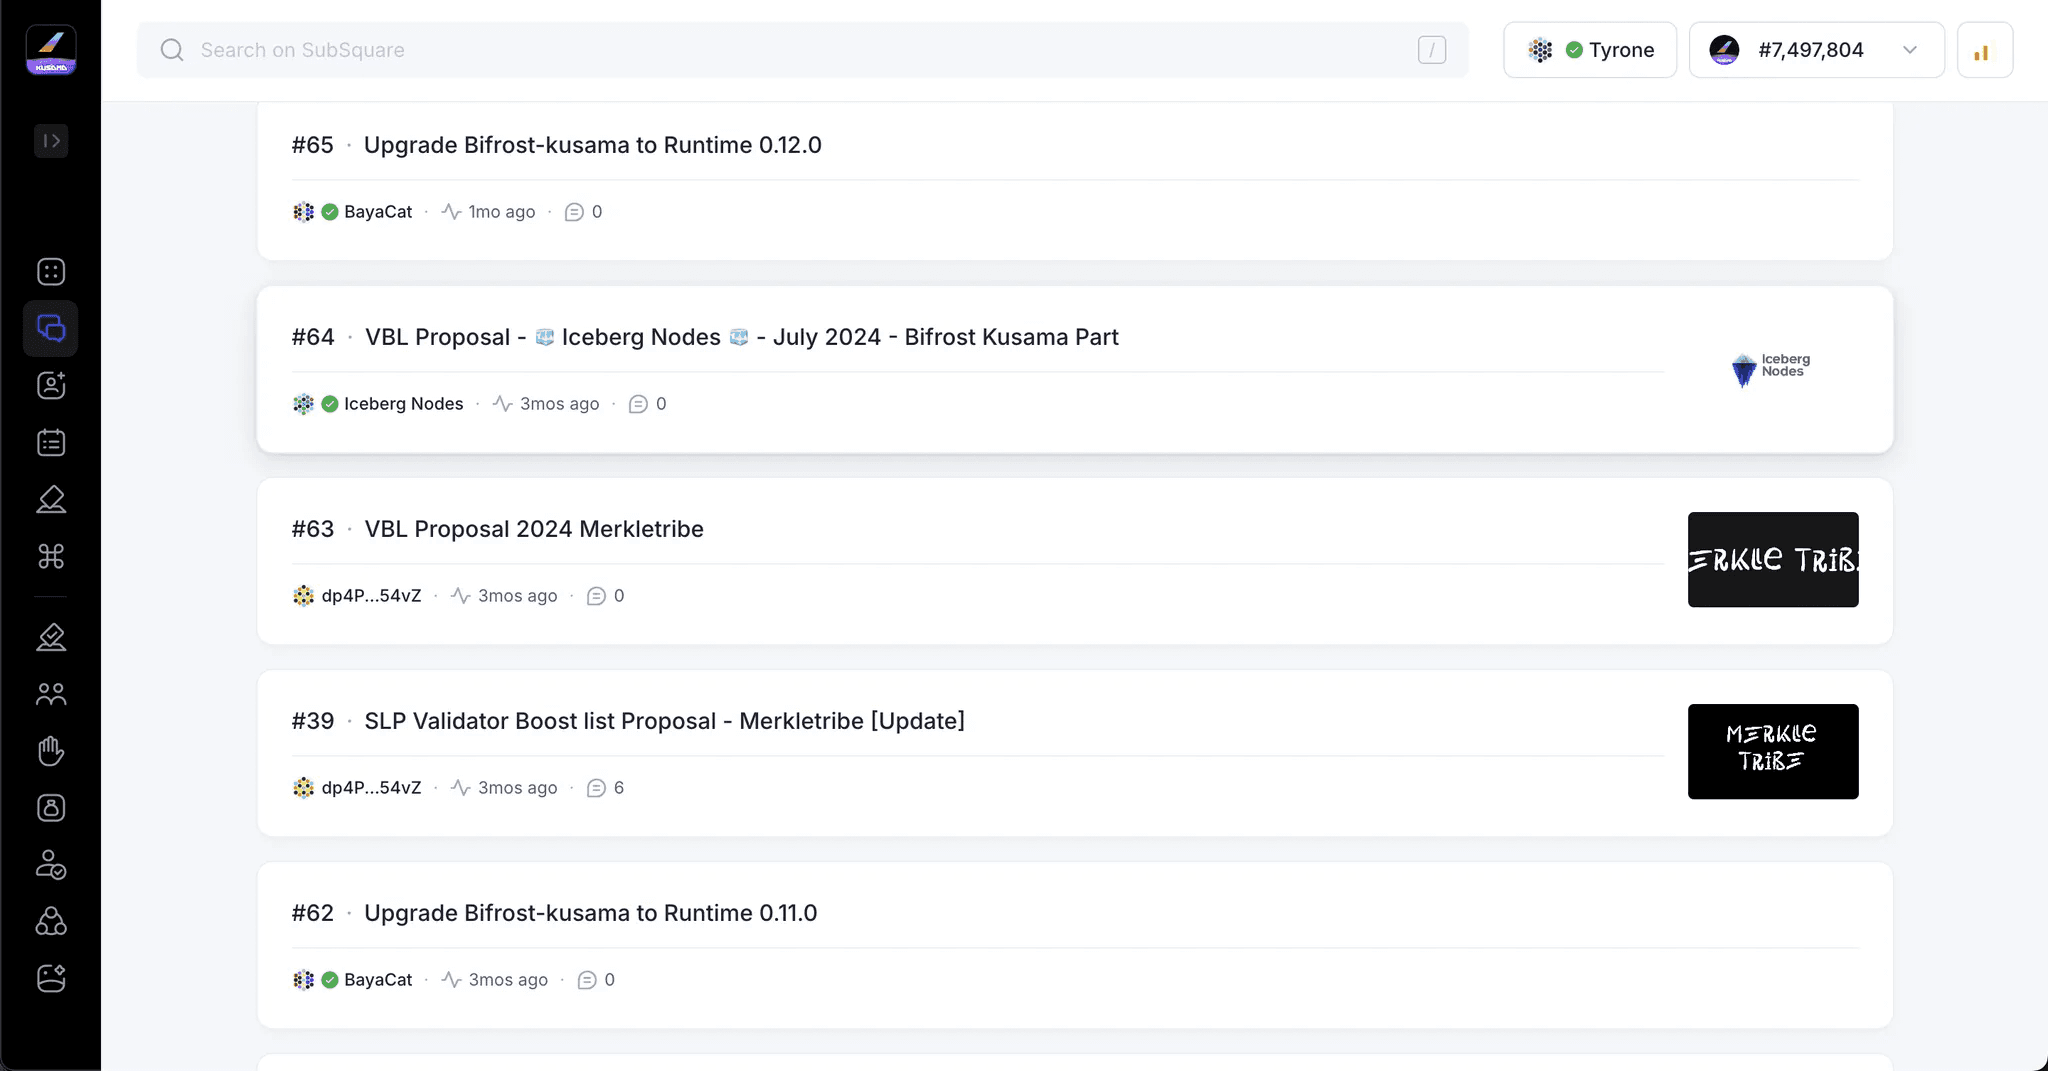This screenshot has width=2048, height=1071.
Task: Open author dp4P...54vZ on post #63
Action: (x=371, y=596)
